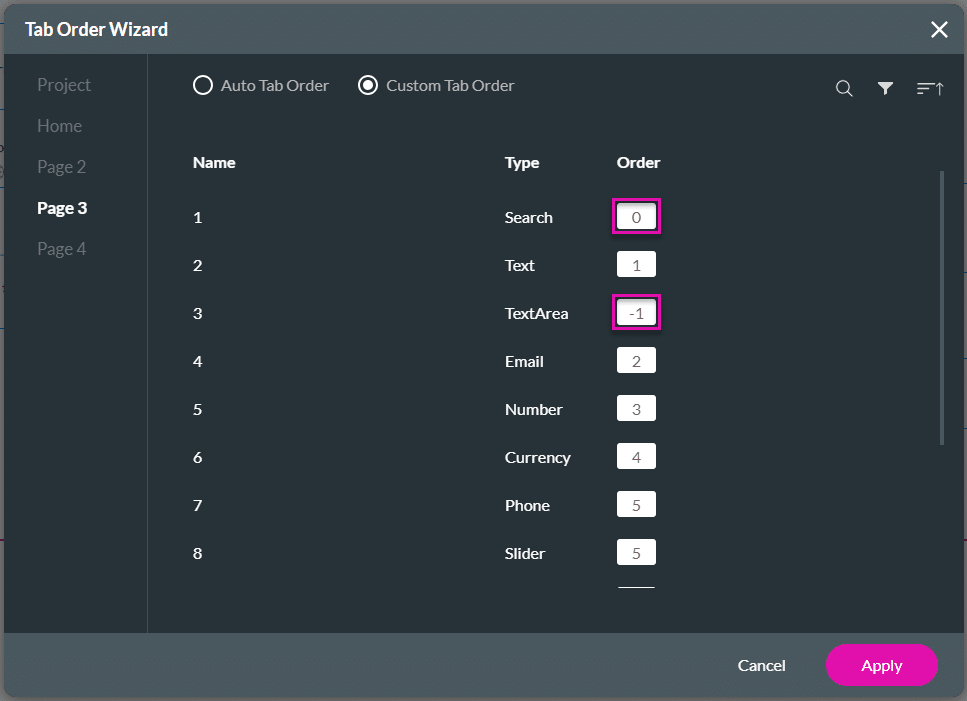Click the search magnifier icon

pos(844,89)
